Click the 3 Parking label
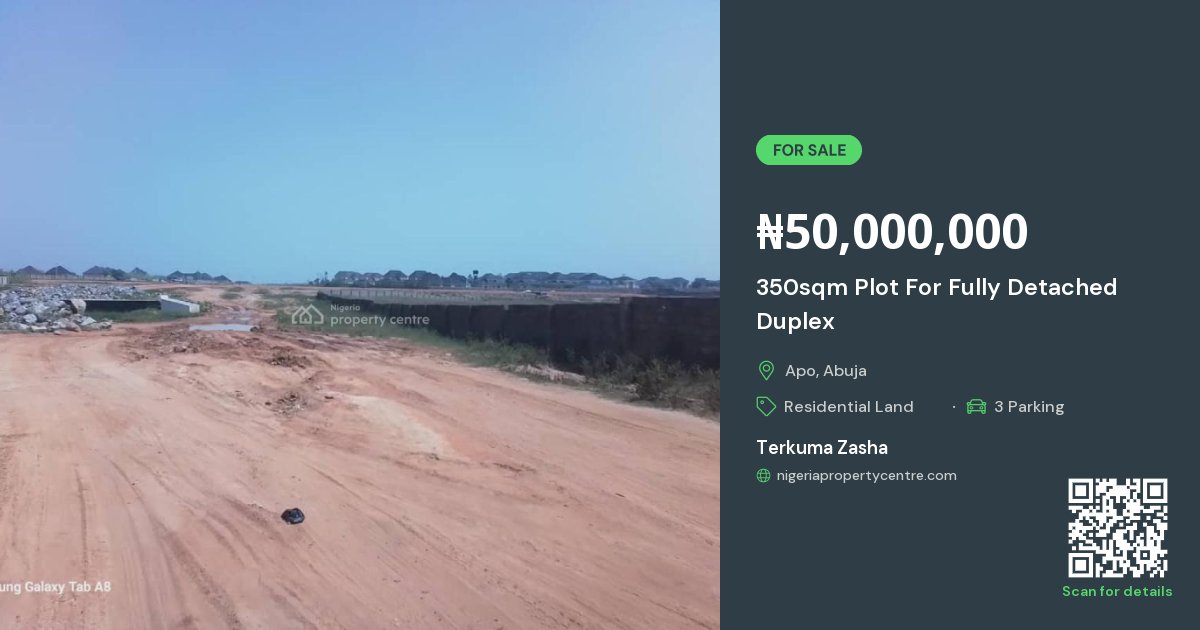 1029,407
